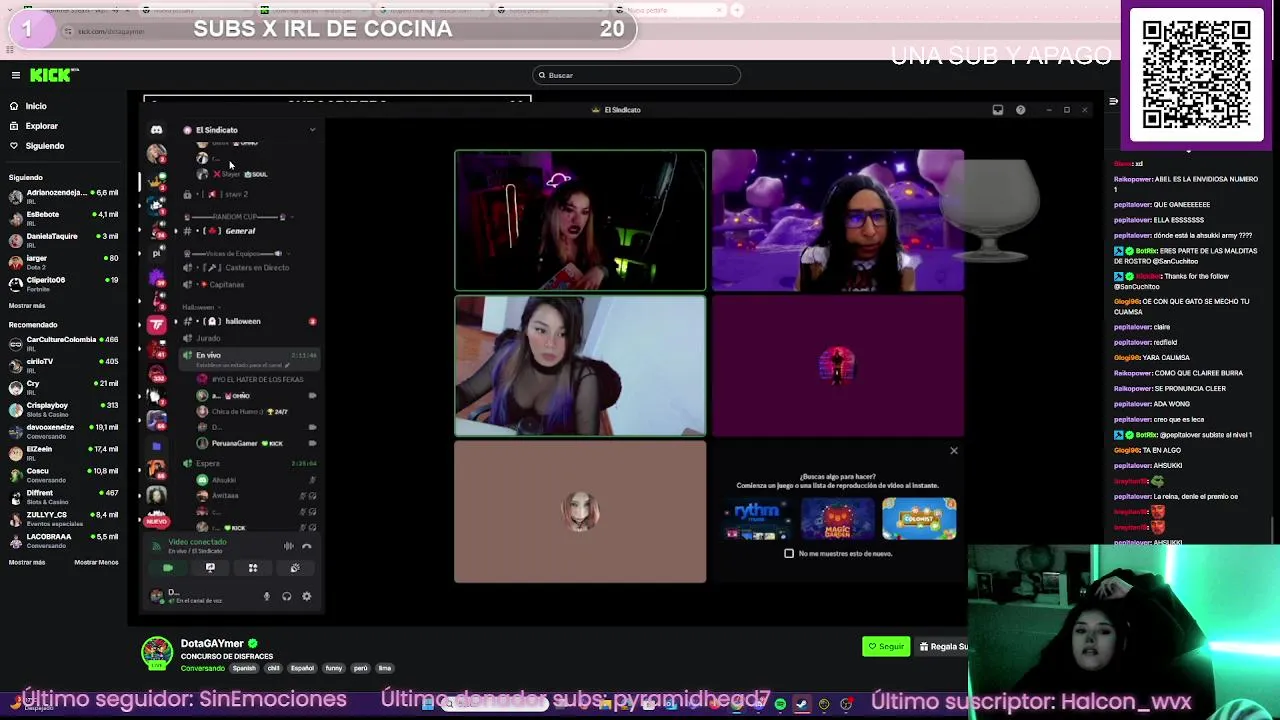Mute microphone in Discord user panel
Screen dimensions: 1280x720
266,597
